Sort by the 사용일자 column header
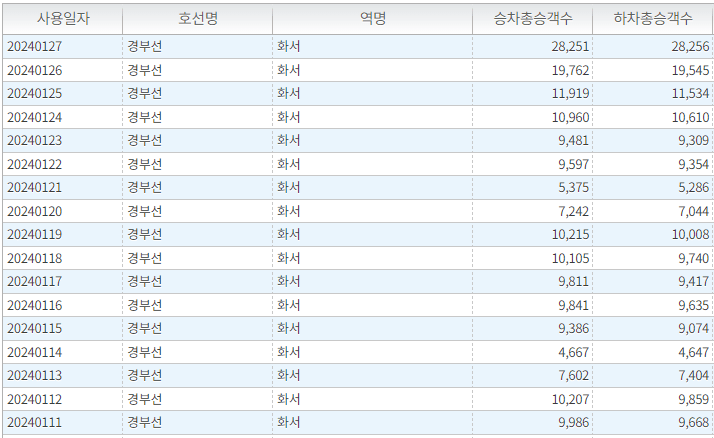Viewport: 714px width, 438px height. point(63,19)
